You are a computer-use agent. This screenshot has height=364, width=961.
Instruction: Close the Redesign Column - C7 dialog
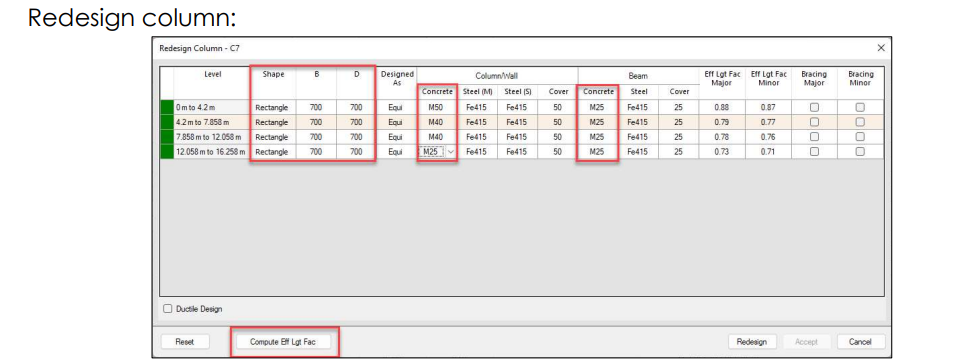[881, 48]
